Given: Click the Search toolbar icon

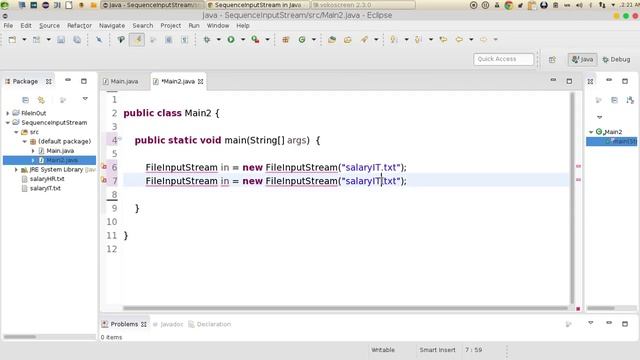Looking at the screenshot, I should [x=364, y=40].
